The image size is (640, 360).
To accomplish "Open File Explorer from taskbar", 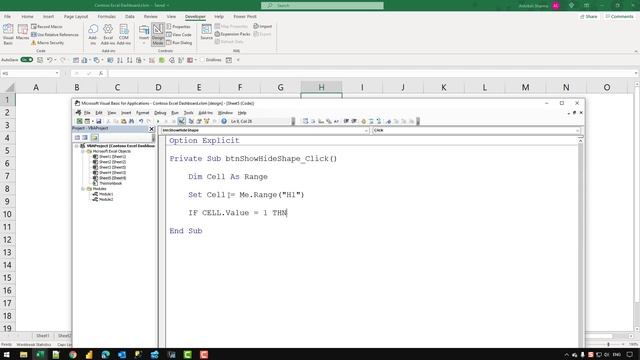I will tap(23, 354).
